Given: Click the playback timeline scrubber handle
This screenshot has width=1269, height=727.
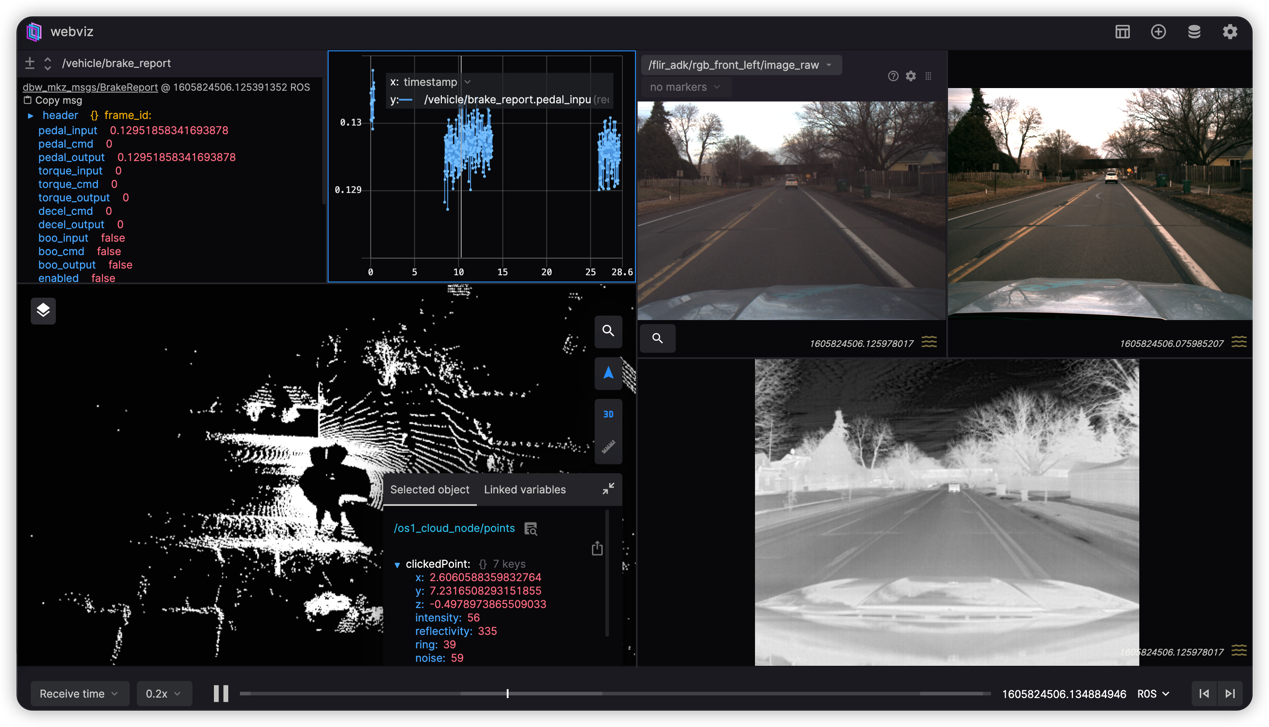Looking at the screenshot, I should point(508,693).
